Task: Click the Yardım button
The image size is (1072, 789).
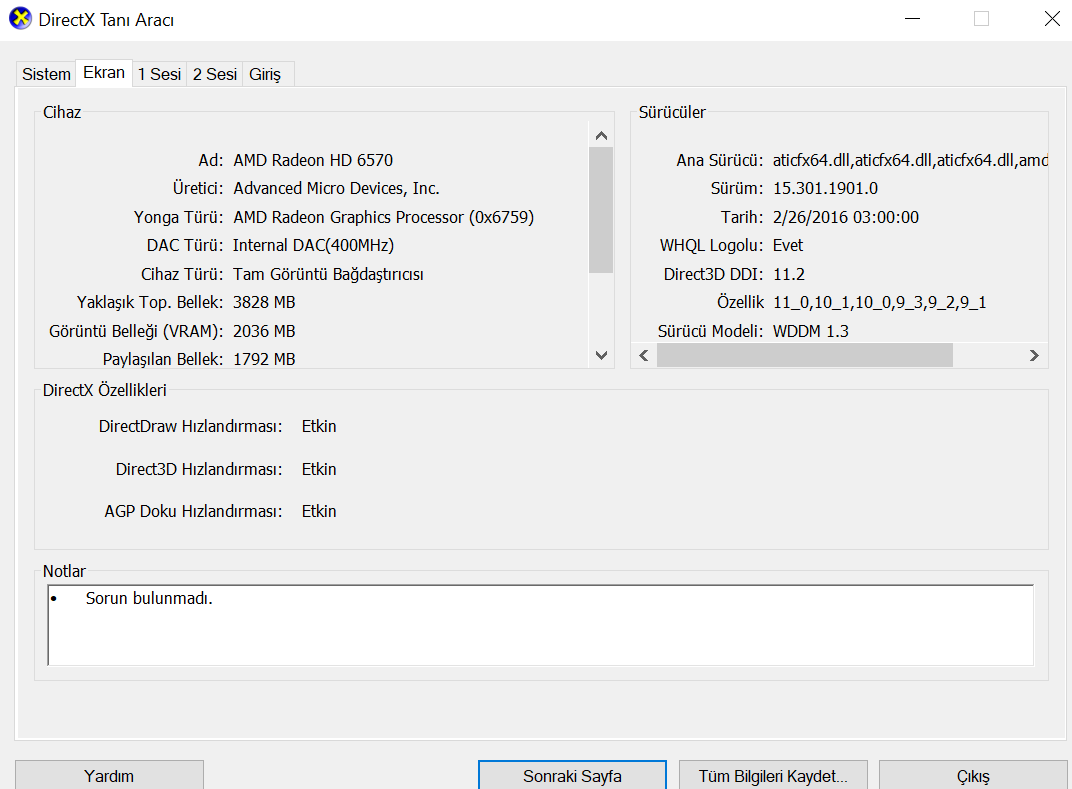Action: point(109,776)
